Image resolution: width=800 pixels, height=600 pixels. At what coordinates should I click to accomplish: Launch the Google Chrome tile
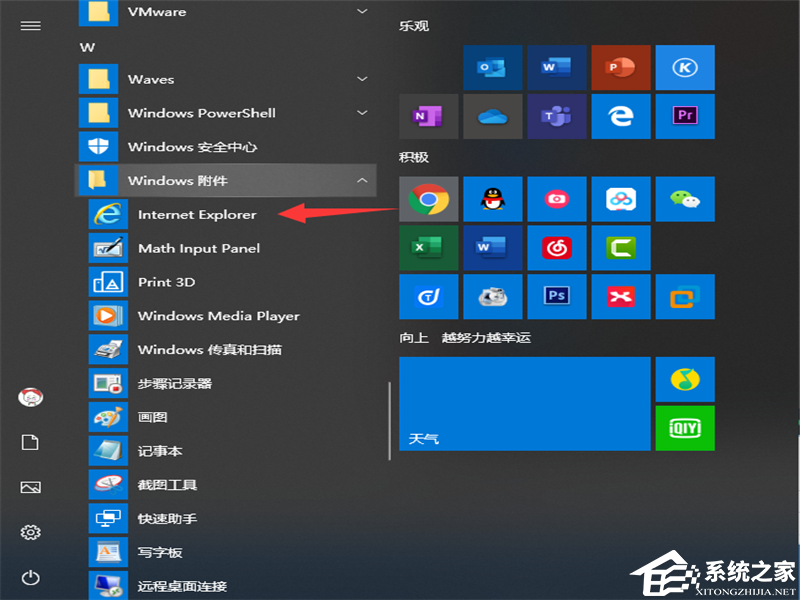(428, 199)
